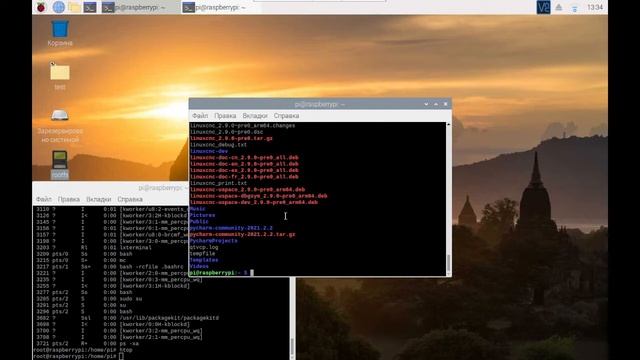
Task: Click the Templates directory name
Action: pos(204,260)
